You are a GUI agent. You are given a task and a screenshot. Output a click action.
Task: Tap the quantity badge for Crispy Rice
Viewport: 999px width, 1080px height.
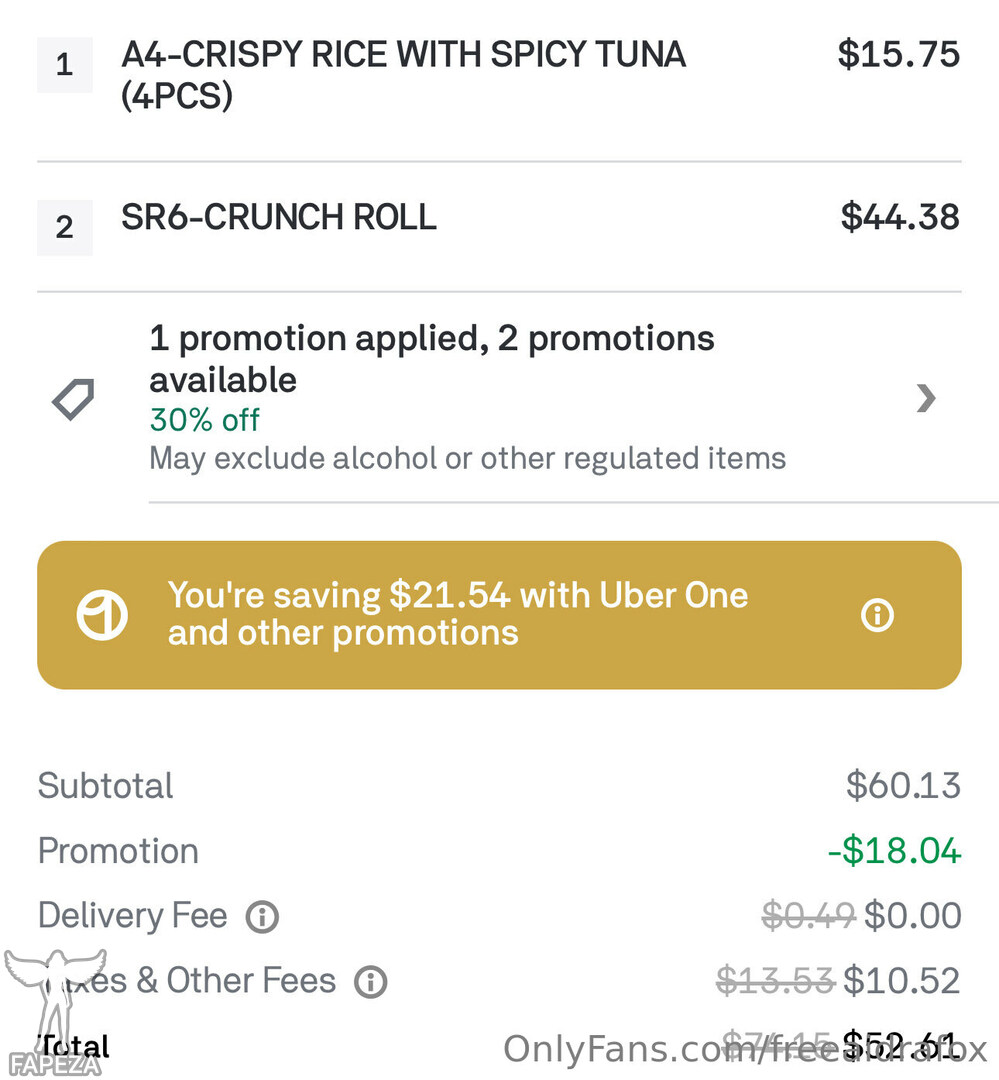65,65
